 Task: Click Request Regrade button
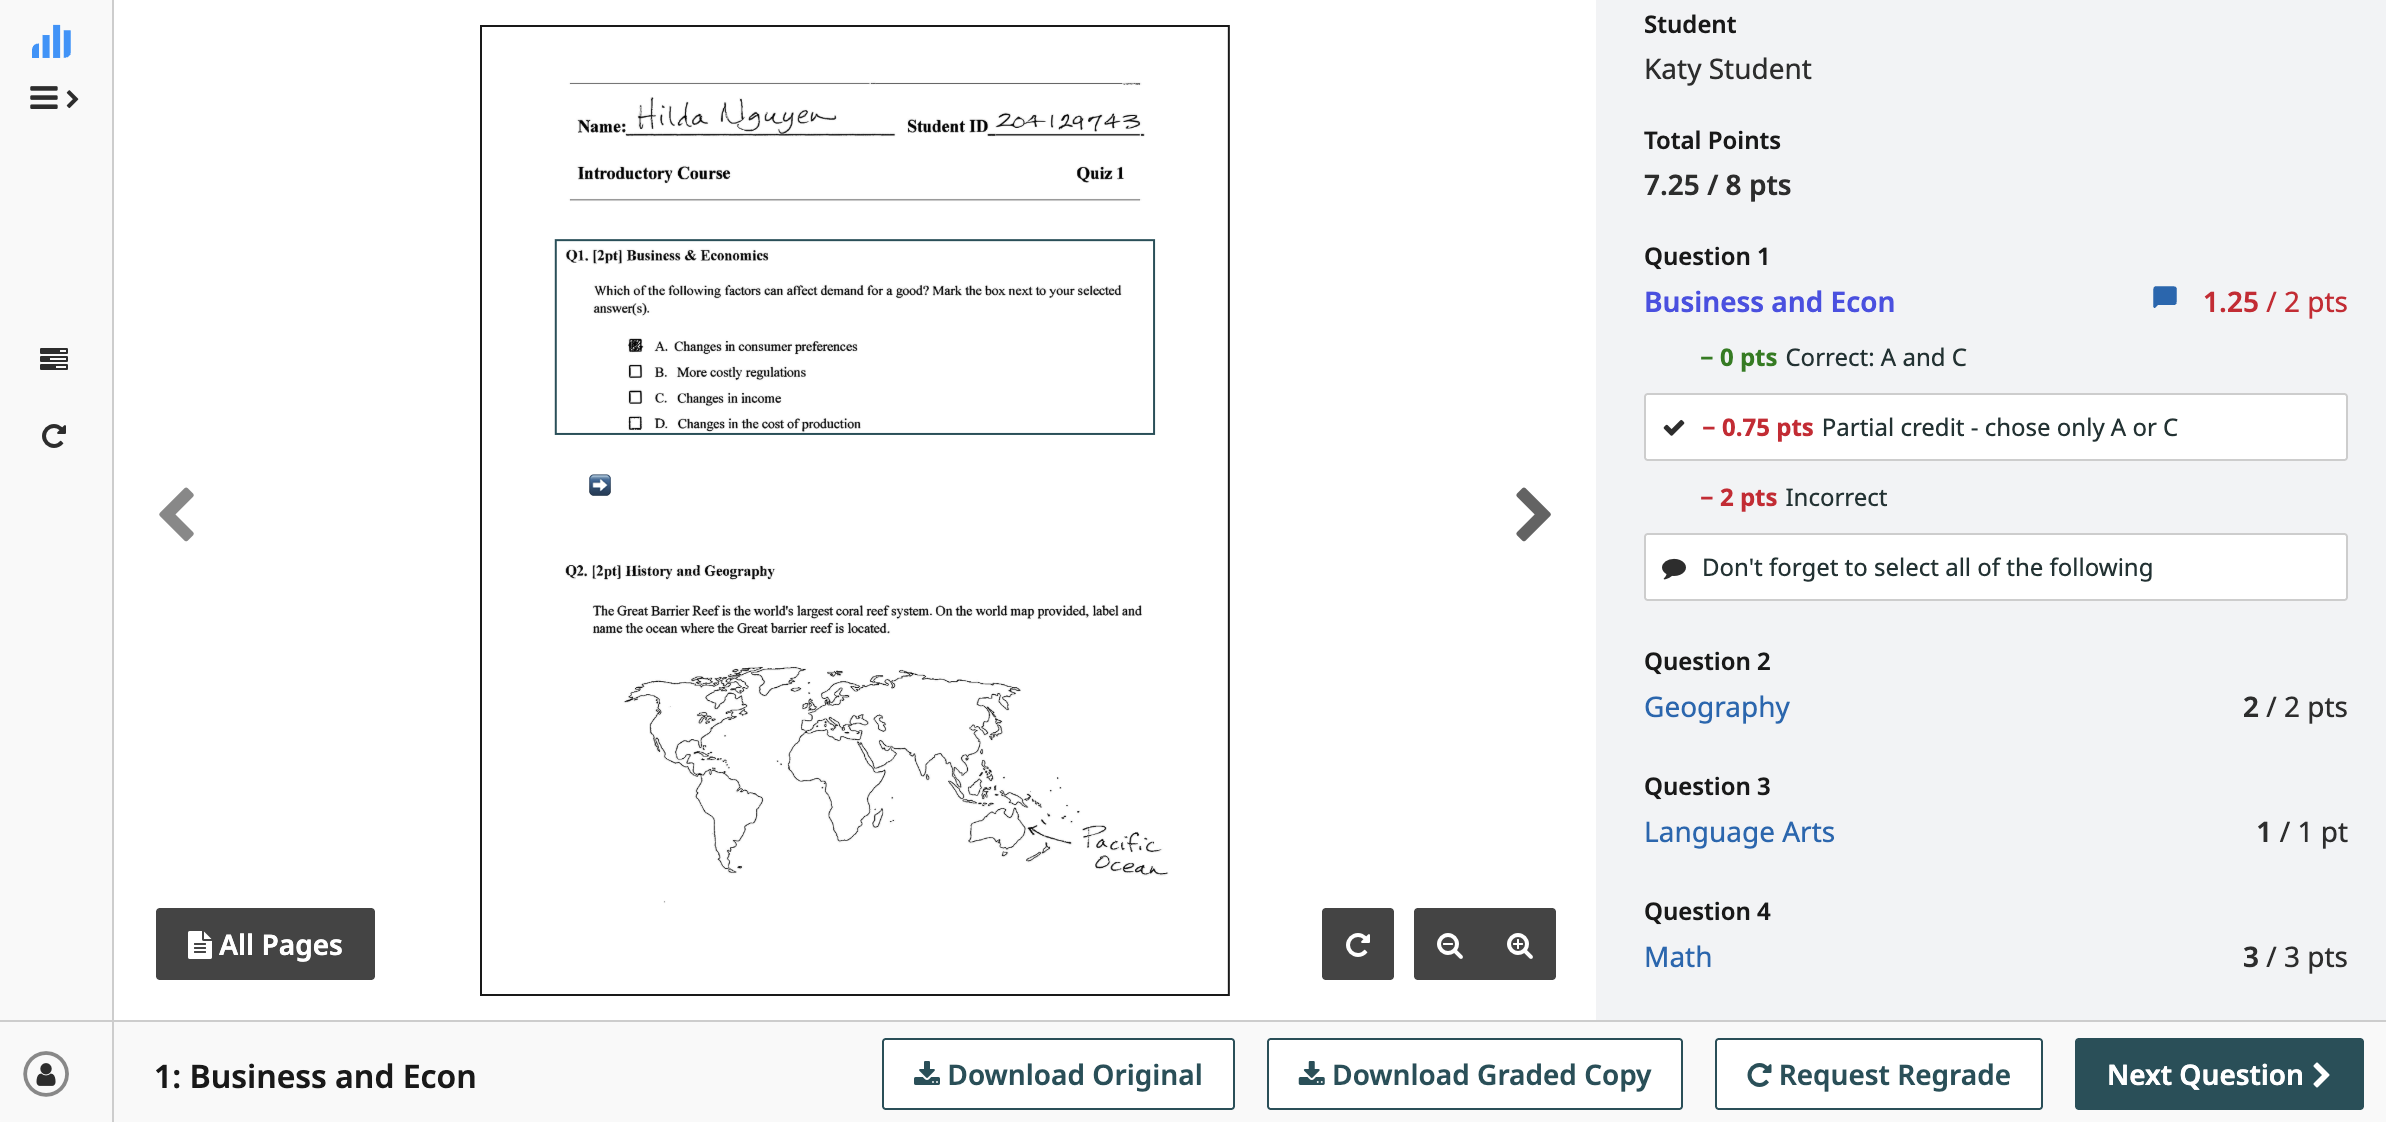pos(1879,1074)
